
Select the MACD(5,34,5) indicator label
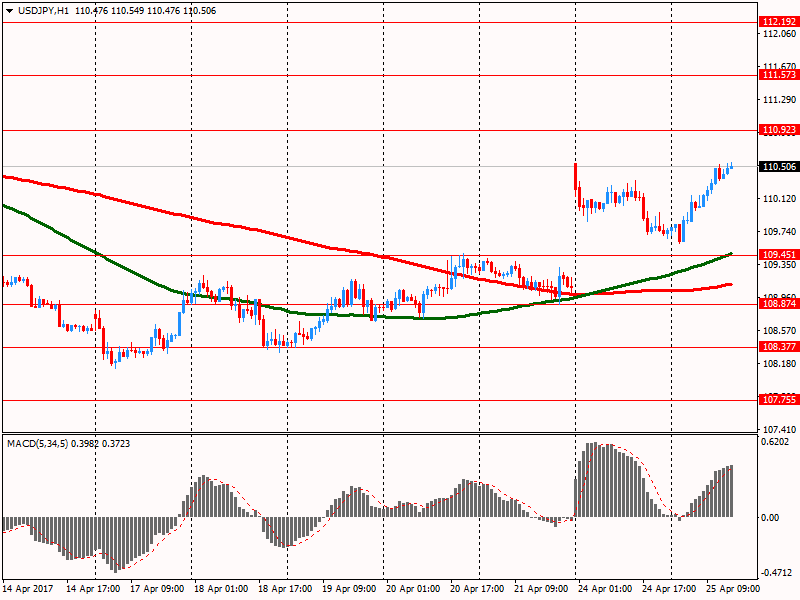[38, 444]
